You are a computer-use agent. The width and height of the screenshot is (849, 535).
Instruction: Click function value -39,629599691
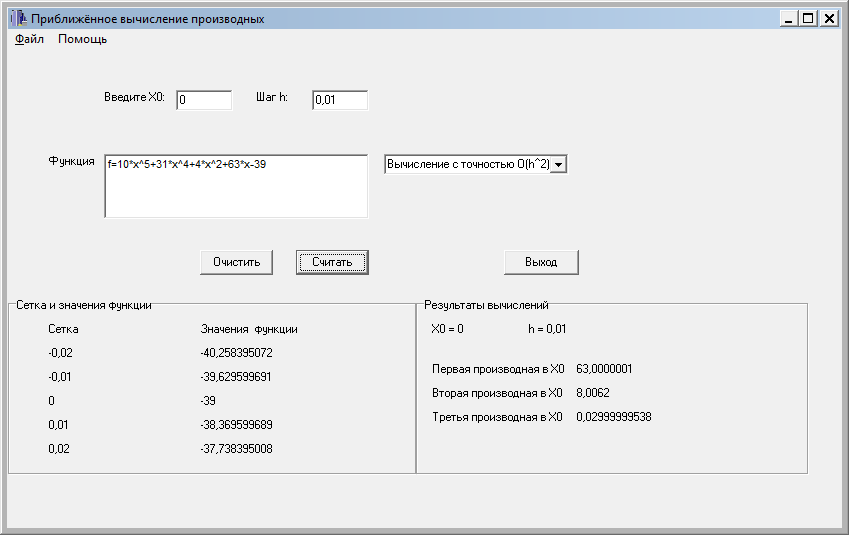click(236, 376)
